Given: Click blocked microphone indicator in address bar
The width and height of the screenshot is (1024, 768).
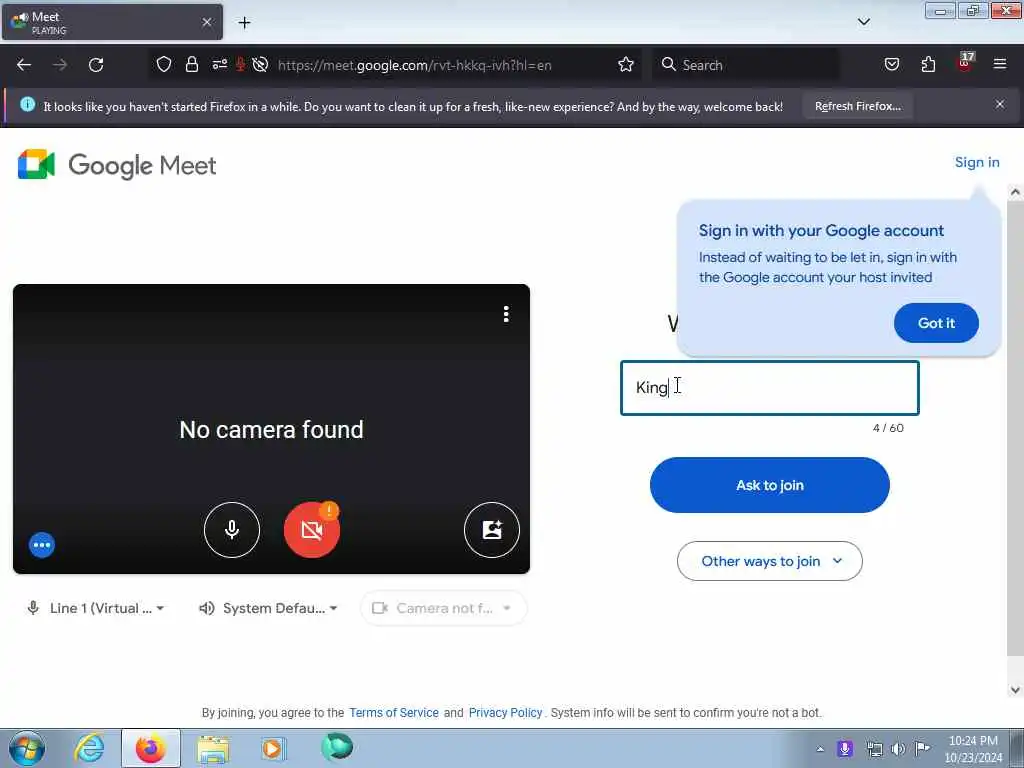Looking at the screenshot, I should 240,65.
